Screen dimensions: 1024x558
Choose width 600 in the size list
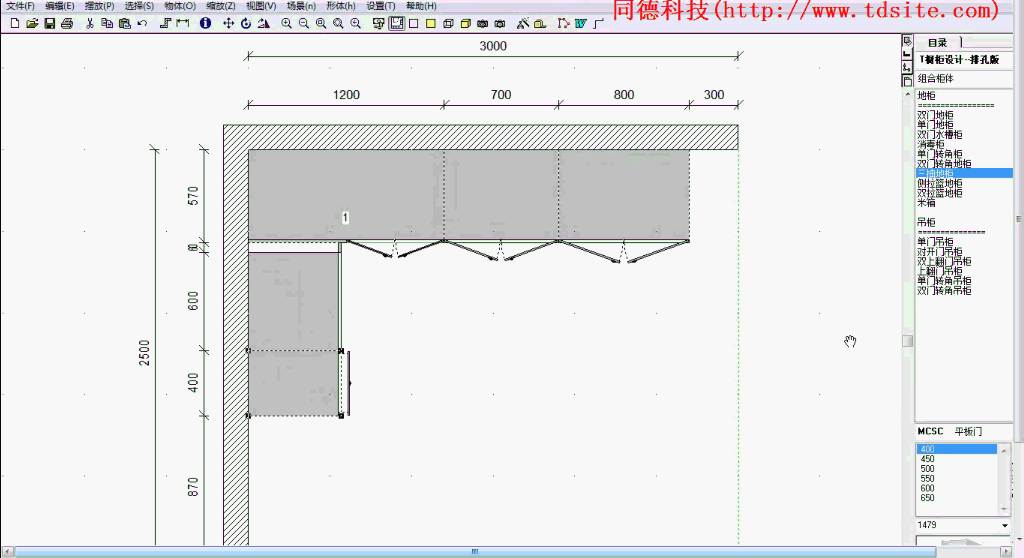tap(927, 488)
